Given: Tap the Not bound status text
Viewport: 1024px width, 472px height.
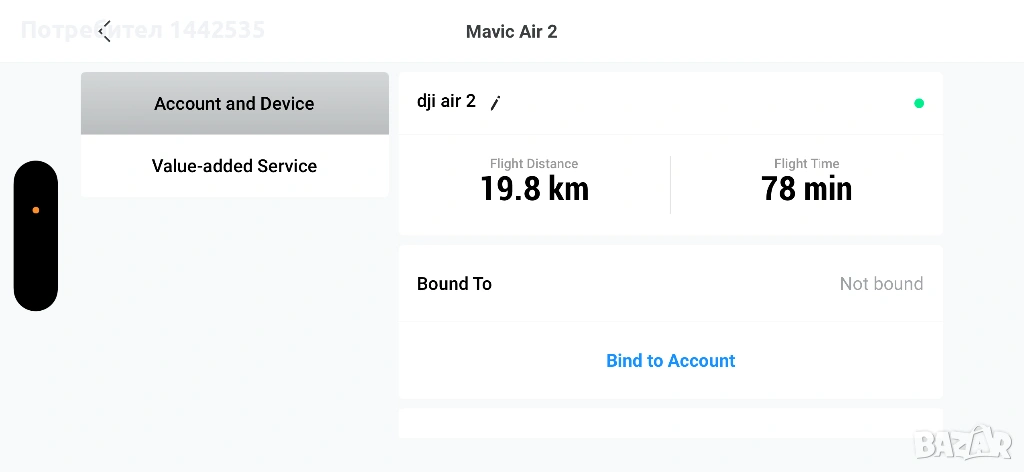Looking at the screenshot, I should tap(881, 284).
